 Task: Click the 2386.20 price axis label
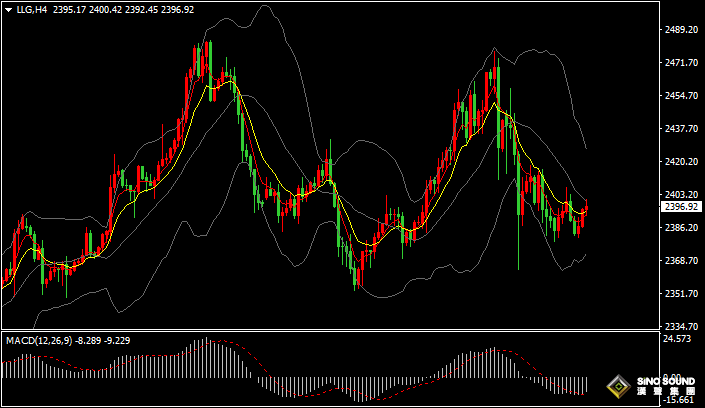point(680,228)
